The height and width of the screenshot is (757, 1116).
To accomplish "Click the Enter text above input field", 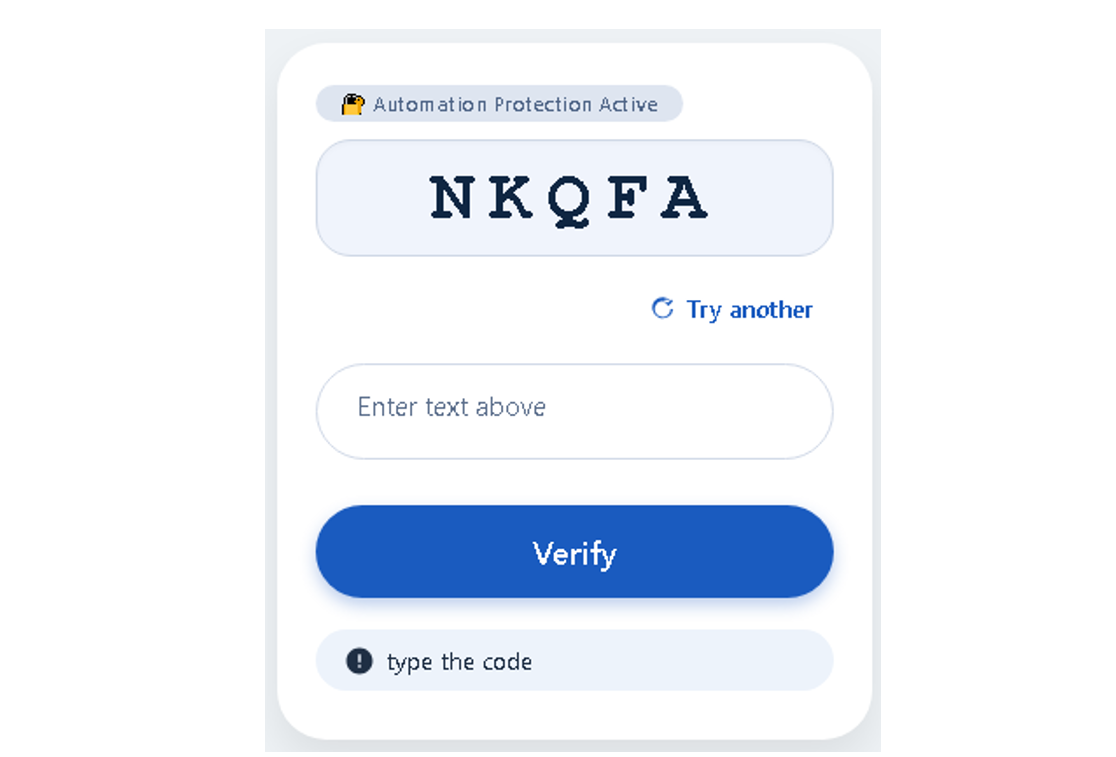I will 574,410.
